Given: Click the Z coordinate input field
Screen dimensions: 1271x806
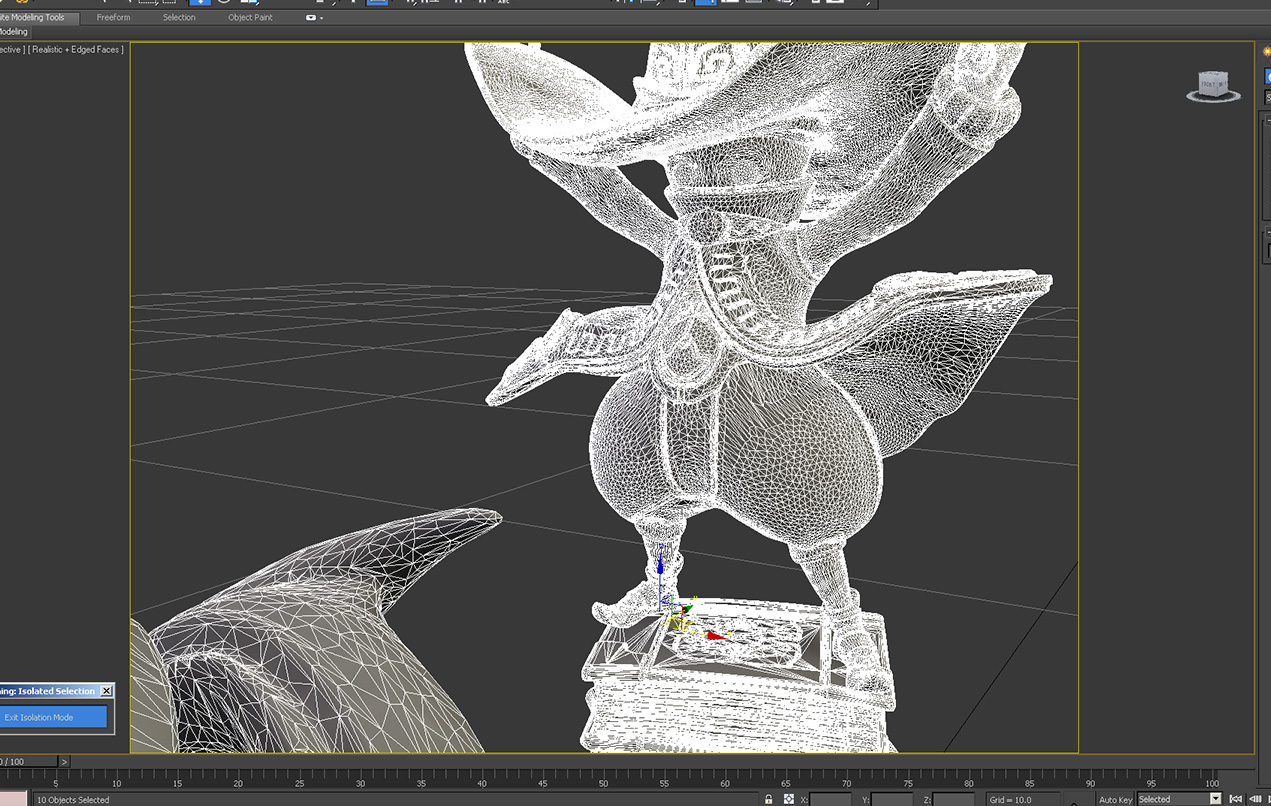Looking at the screenshot, I should pyautogui.click(x=953, y=799).
